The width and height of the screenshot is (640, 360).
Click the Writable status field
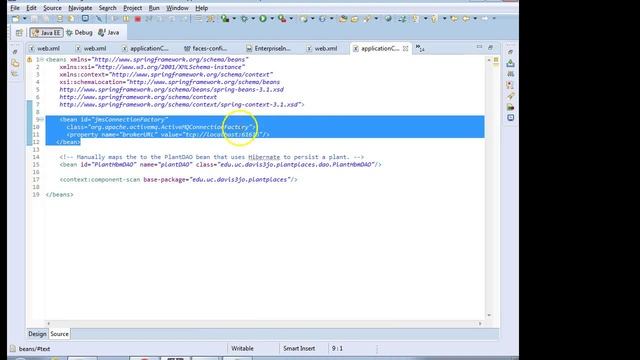tap(242, 349)
